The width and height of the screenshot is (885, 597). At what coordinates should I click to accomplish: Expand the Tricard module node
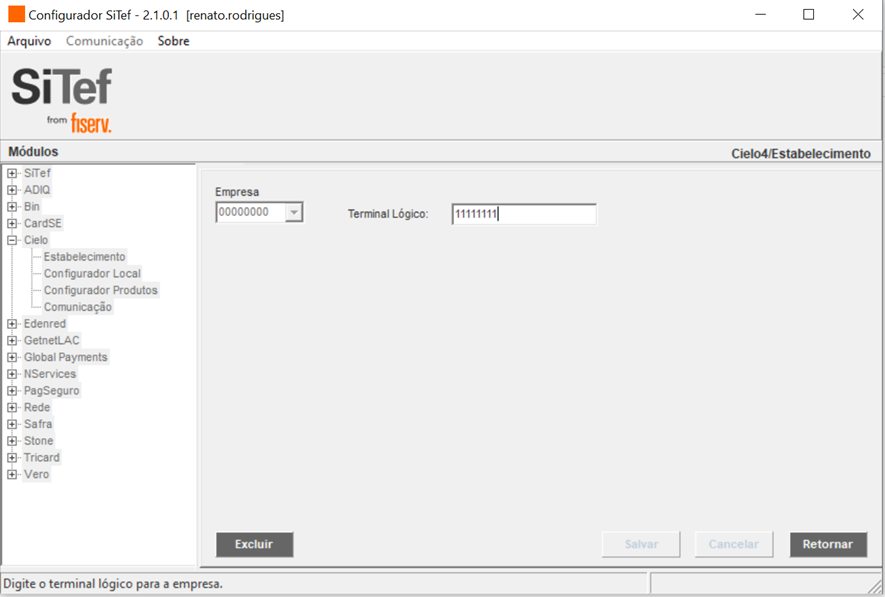12,458
